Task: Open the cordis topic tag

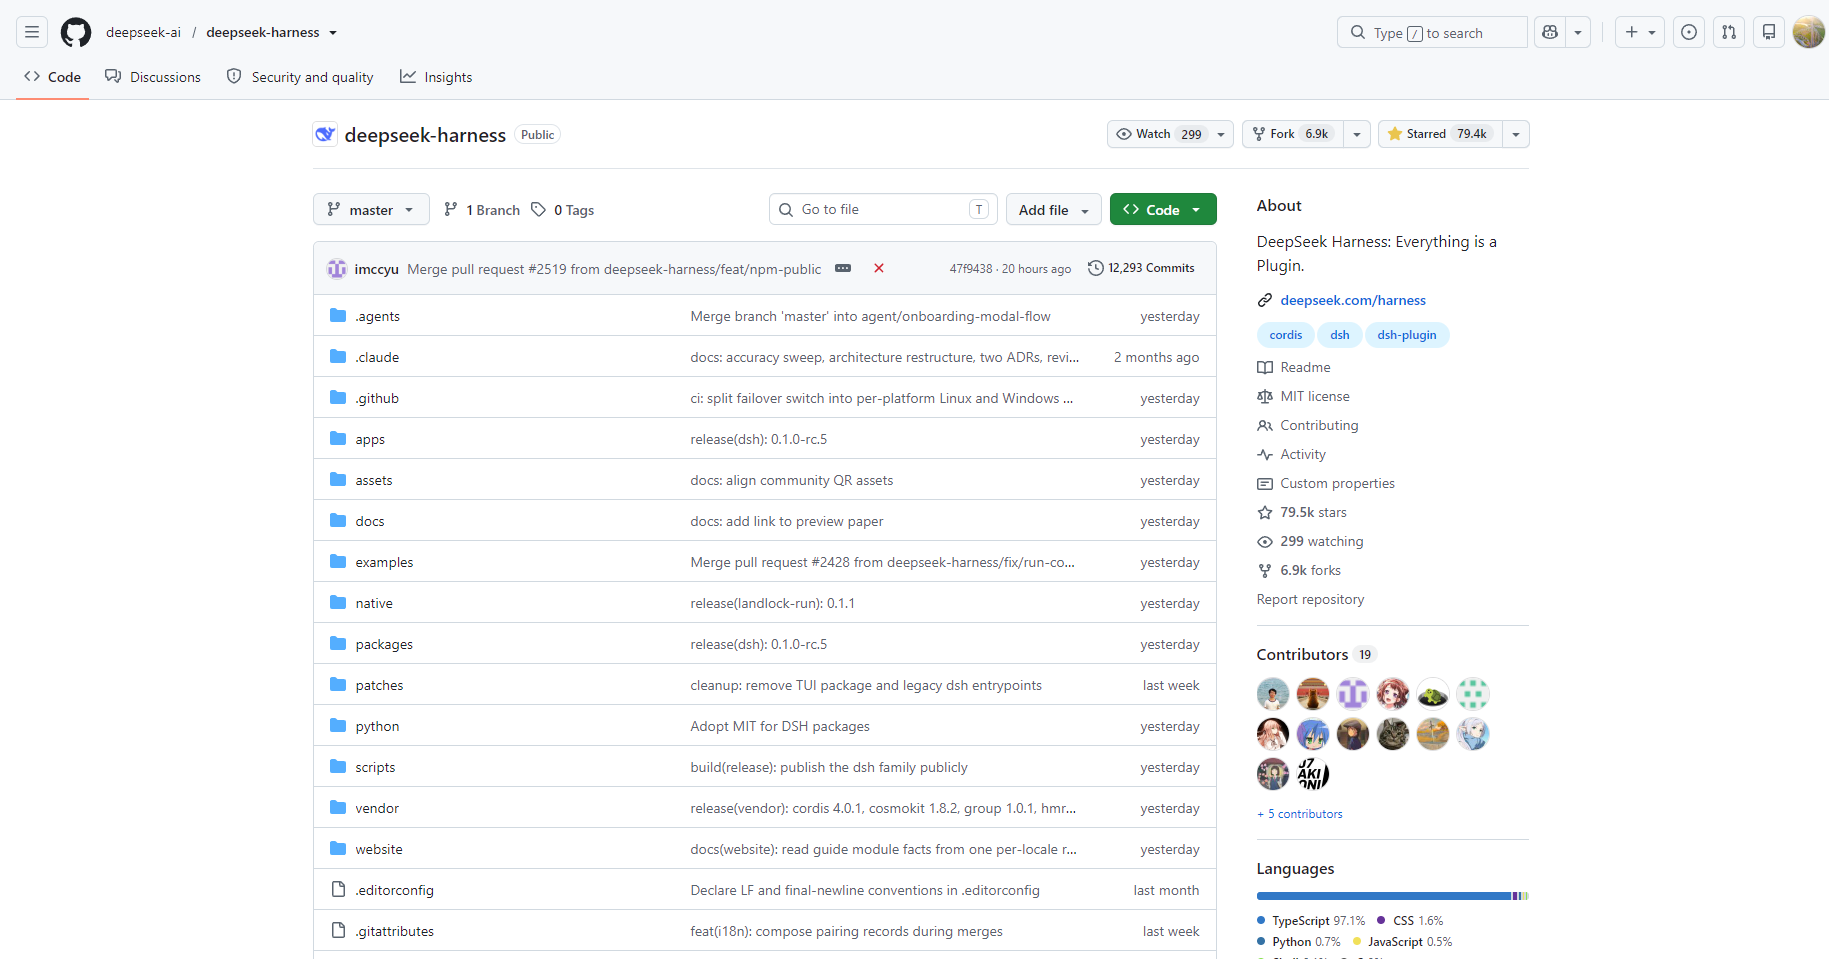Action: tap(1286, 335)
